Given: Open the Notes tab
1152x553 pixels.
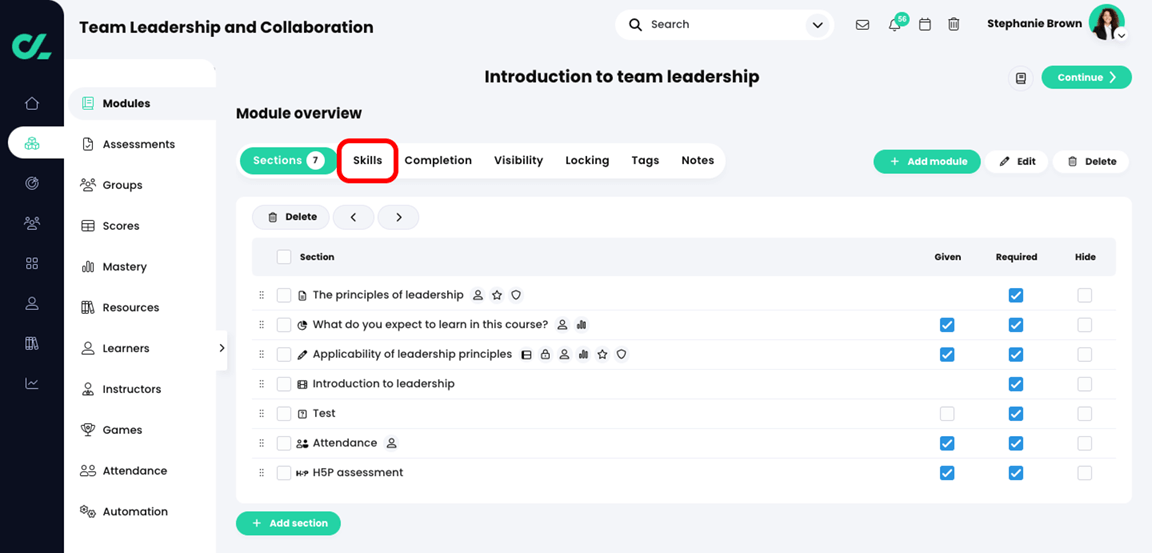Looking at the screenshot, I should [697, 160].
